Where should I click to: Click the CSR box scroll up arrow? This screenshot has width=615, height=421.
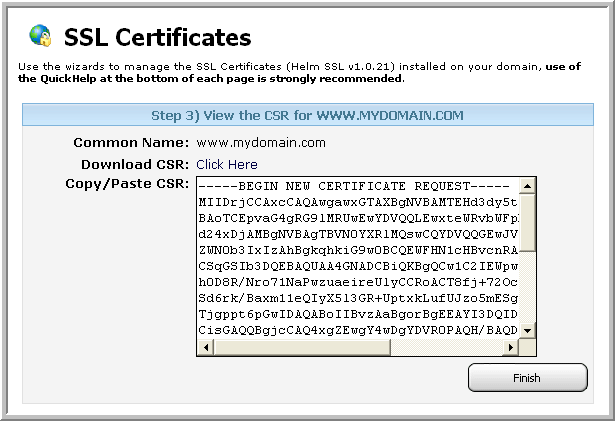click(x=527, y=186)
